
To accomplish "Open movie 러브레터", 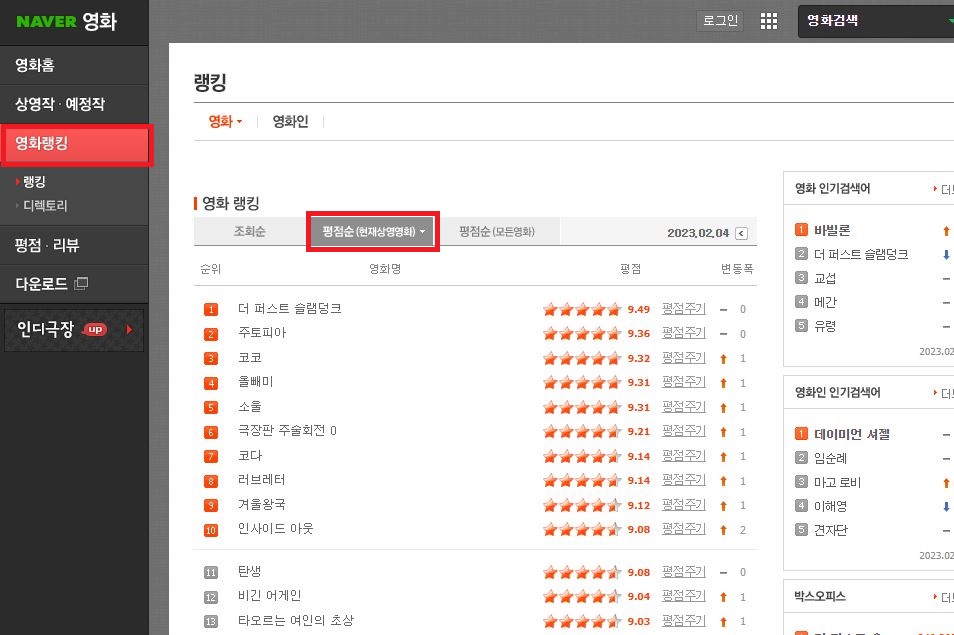I will tap(262, 480).
